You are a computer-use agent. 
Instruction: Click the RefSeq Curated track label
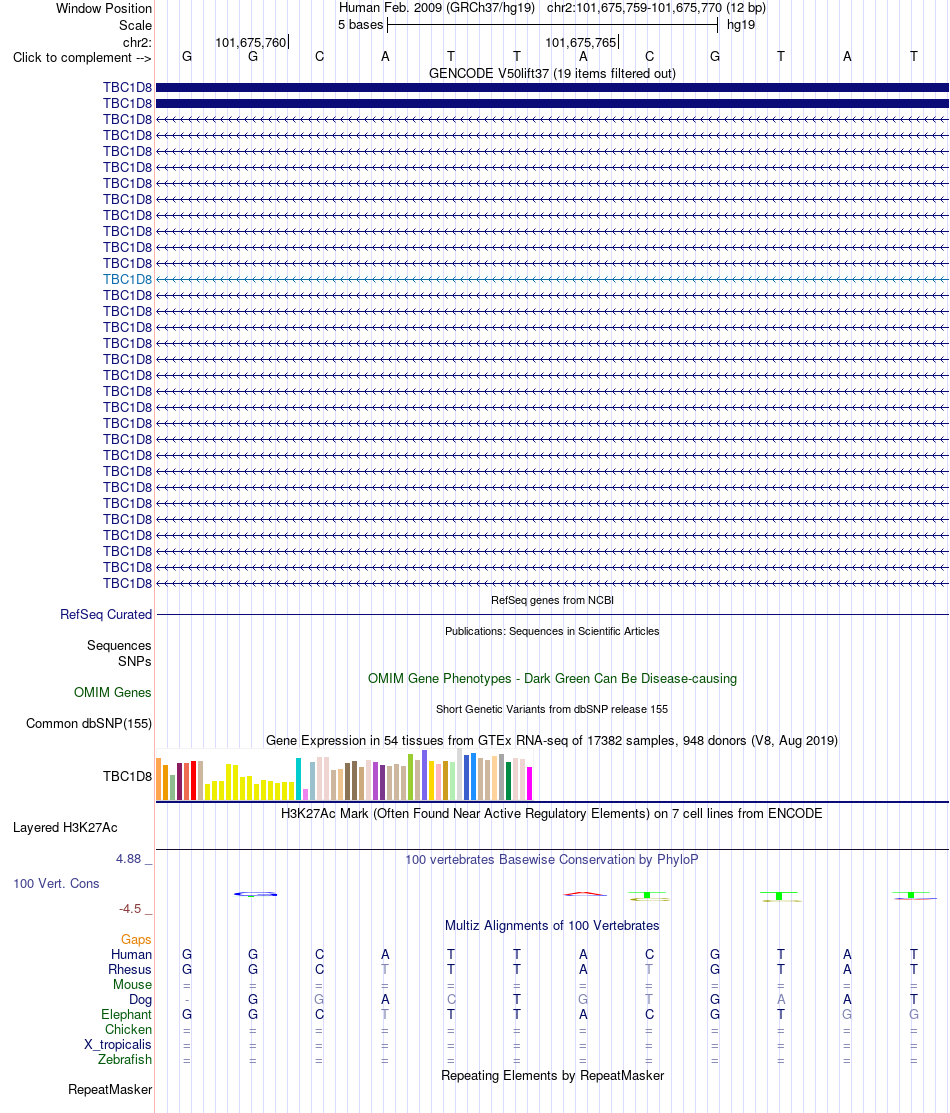coord(106,615)
